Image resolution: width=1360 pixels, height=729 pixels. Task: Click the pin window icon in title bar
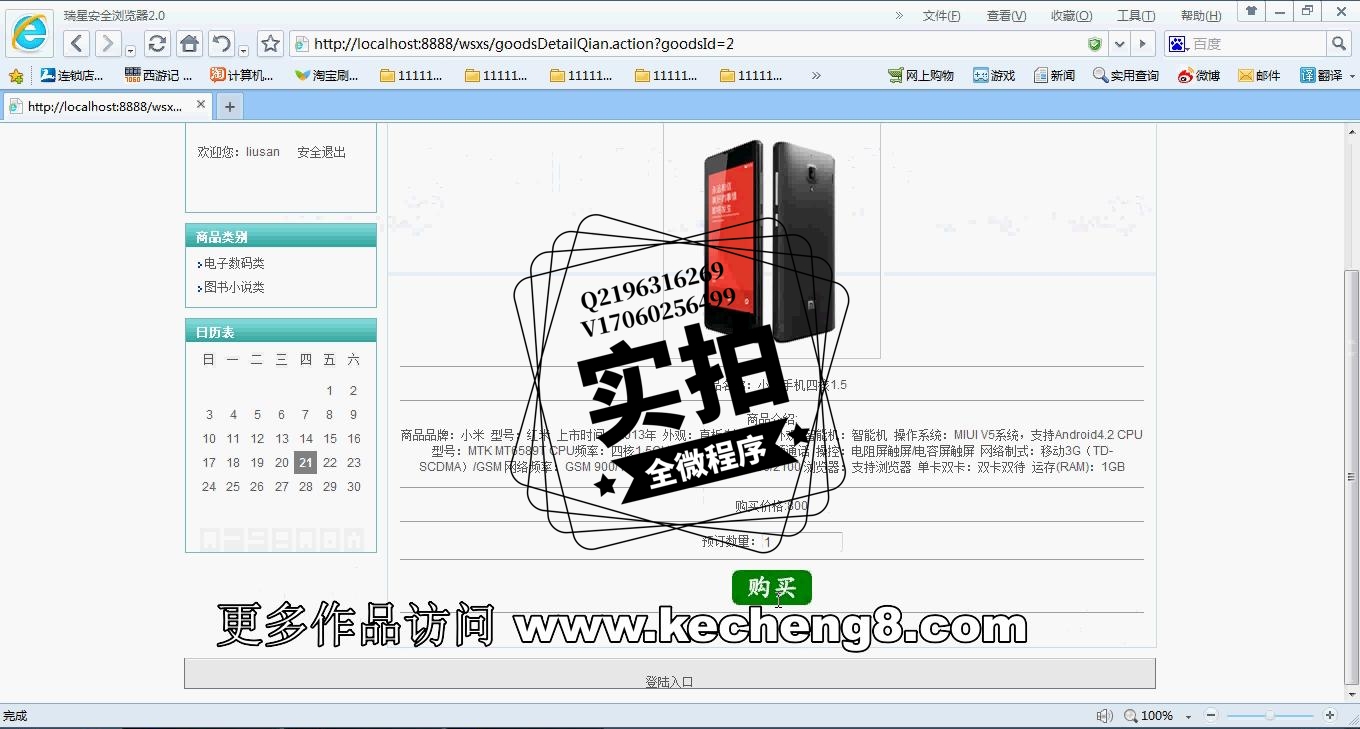point(1251,11)
